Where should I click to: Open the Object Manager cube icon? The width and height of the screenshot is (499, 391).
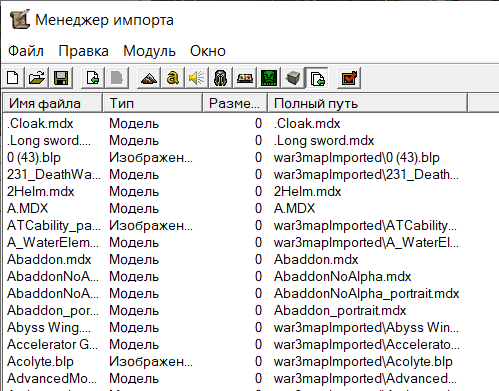pos(293,78)
